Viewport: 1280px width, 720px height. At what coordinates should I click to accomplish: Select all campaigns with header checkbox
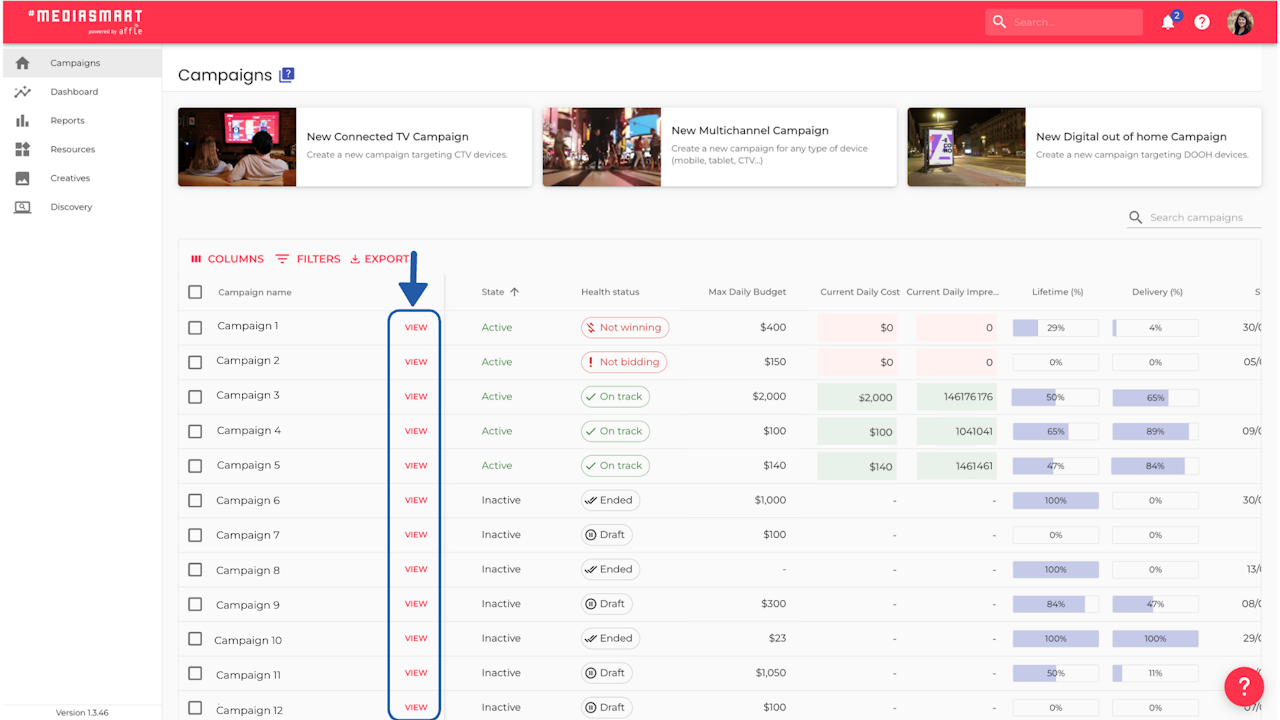[195, 292]
